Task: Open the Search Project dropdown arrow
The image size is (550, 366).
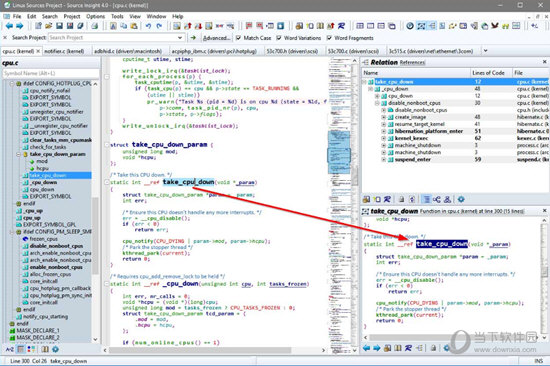Action: 180,38
